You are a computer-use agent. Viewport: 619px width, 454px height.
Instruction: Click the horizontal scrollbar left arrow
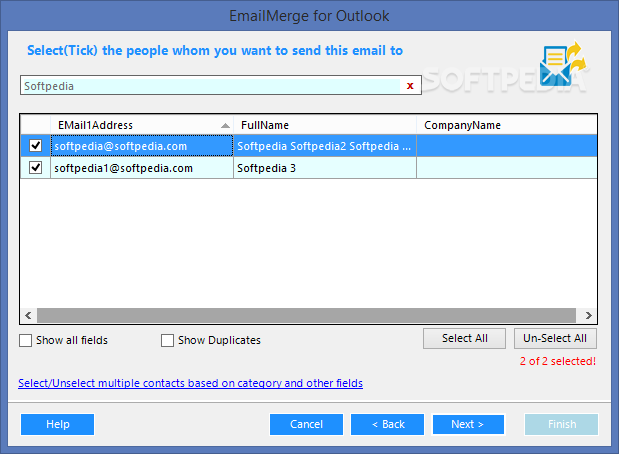pyautogui.click(x=28, y=315)
